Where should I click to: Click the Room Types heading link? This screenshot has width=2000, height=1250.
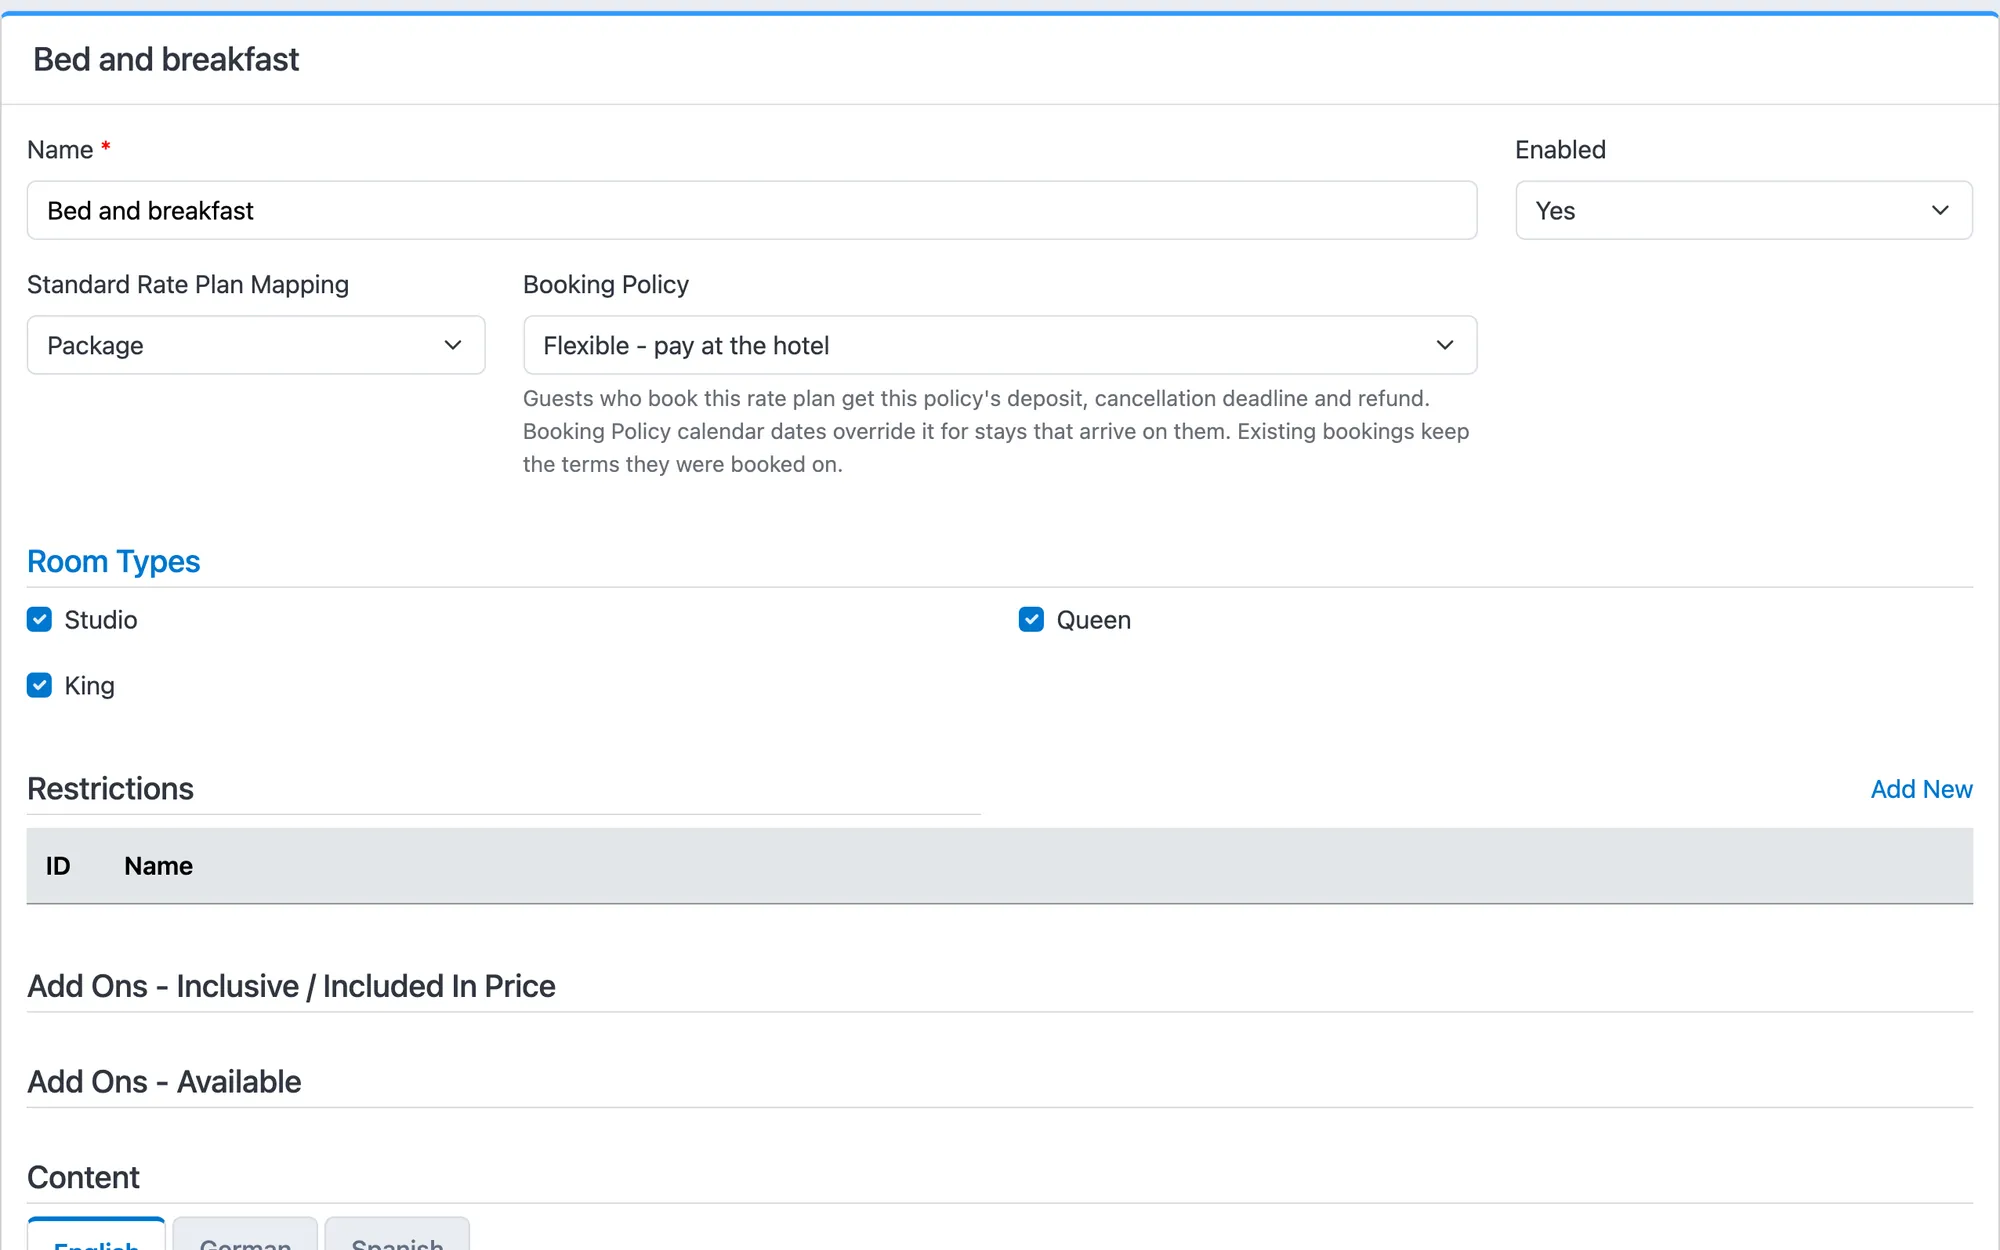(x=113, y=562)
